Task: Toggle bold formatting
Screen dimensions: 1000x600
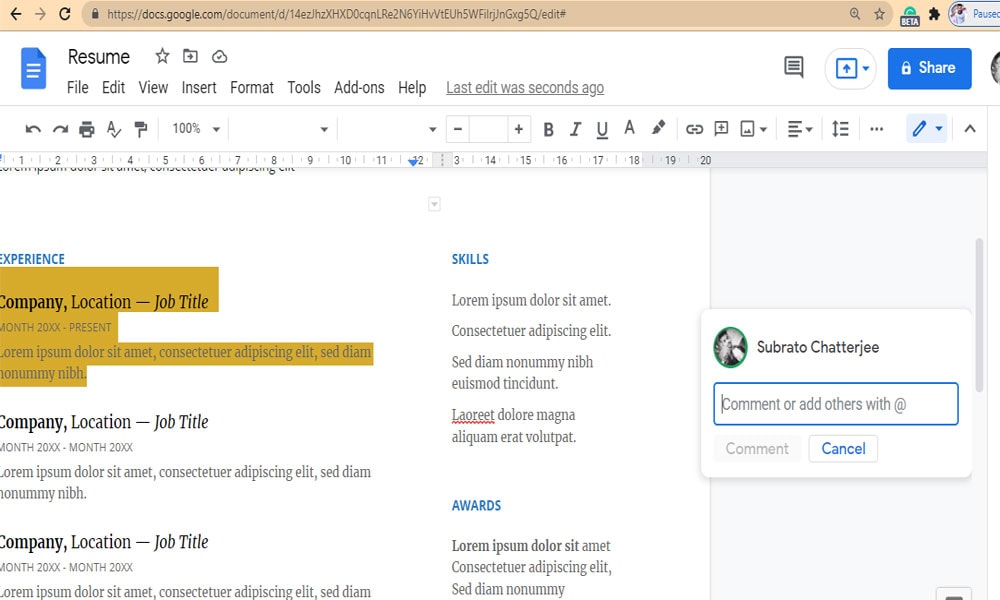Action: [x=548, y=129]
